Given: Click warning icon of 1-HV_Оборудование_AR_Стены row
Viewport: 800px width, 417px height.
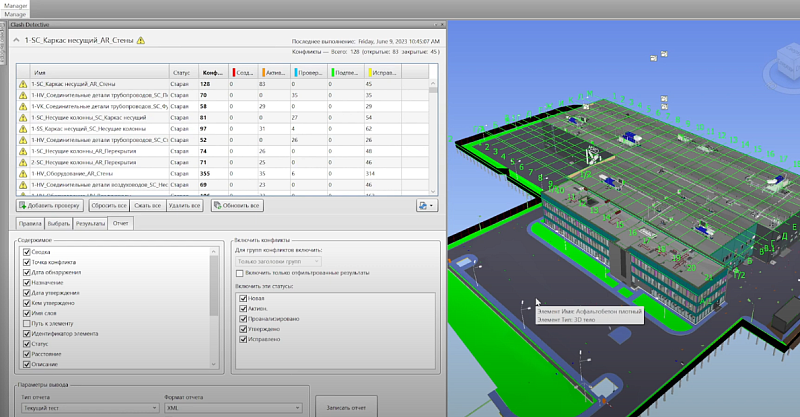Looking at the screenshot, I should pos(23,172).
